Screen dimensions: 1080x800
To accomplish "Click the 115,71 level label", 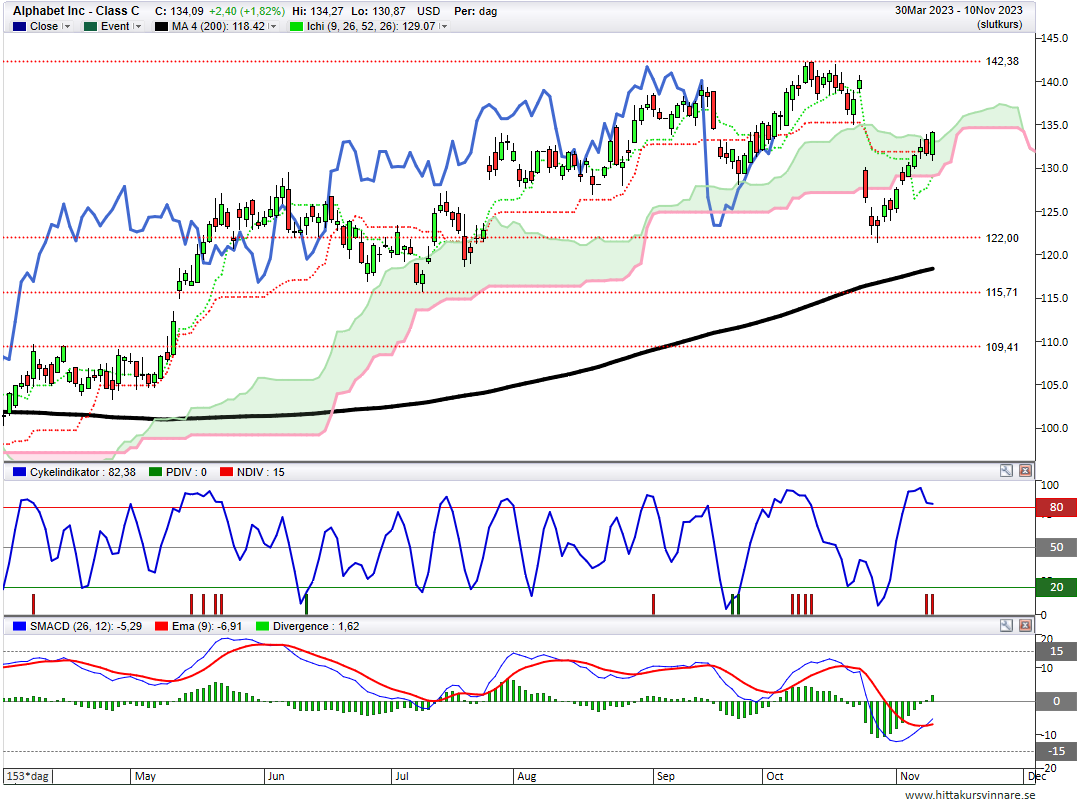I will (1001, 293).
